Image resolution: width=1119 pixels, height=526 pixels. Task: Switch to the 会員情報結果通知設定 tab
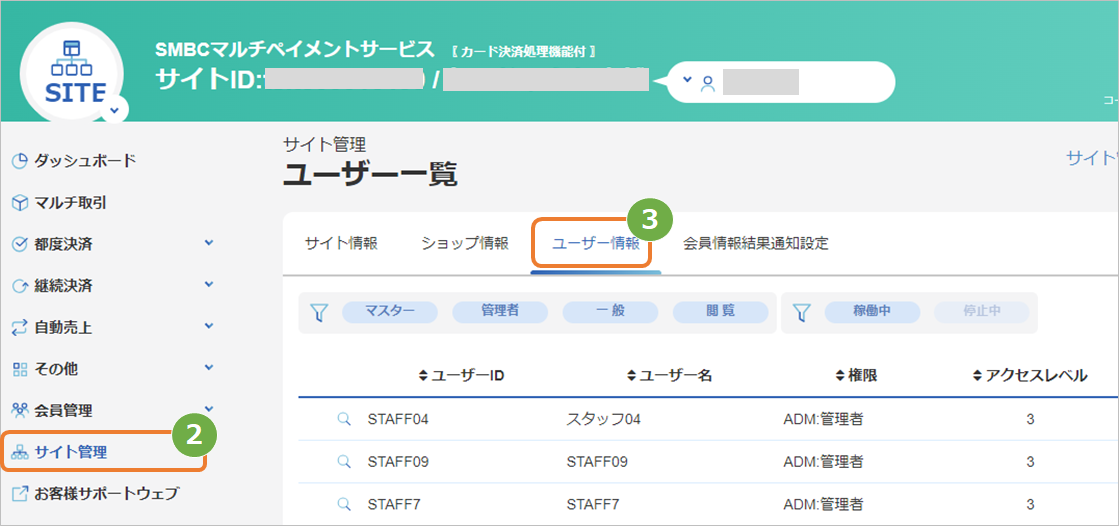[756, 243]
